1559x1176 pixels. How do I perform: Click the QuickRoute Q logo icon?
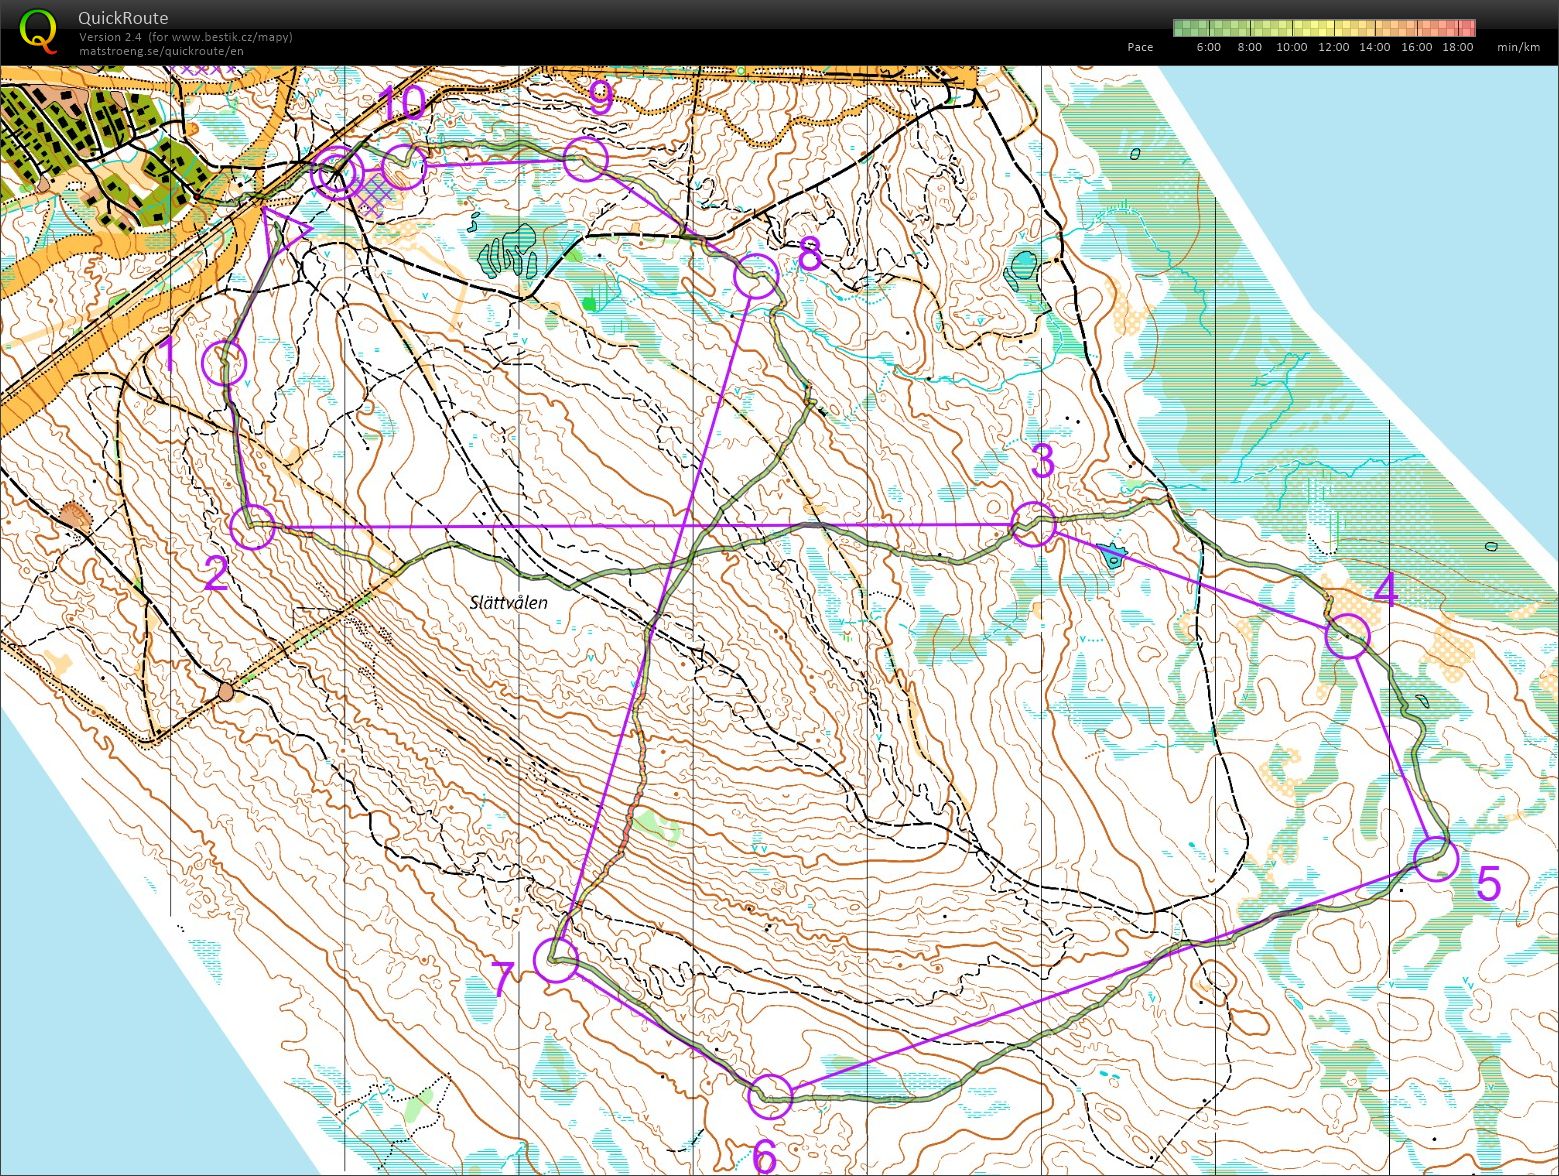click(x=39, y=30)
